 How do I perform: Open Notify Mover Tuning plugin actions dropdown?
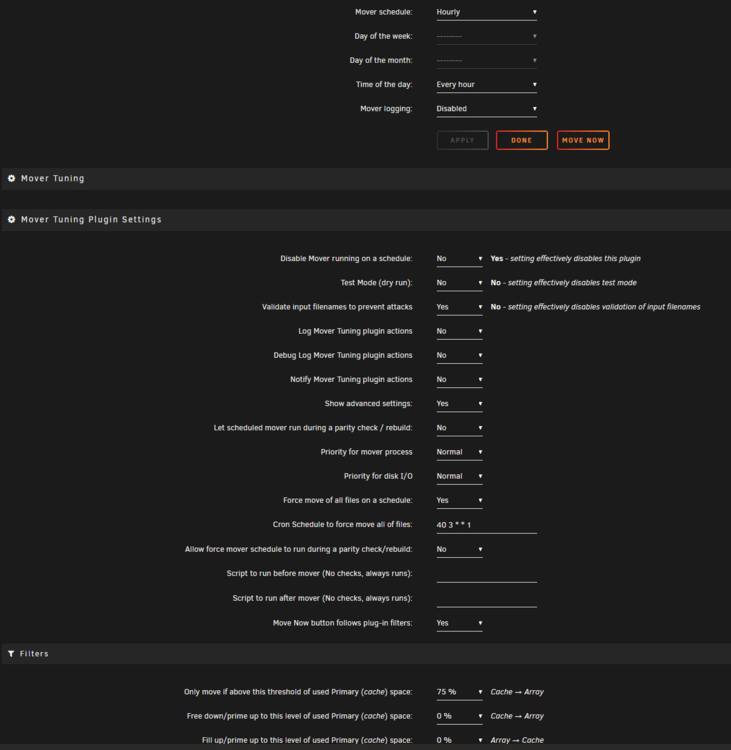[x=459, y=380]
